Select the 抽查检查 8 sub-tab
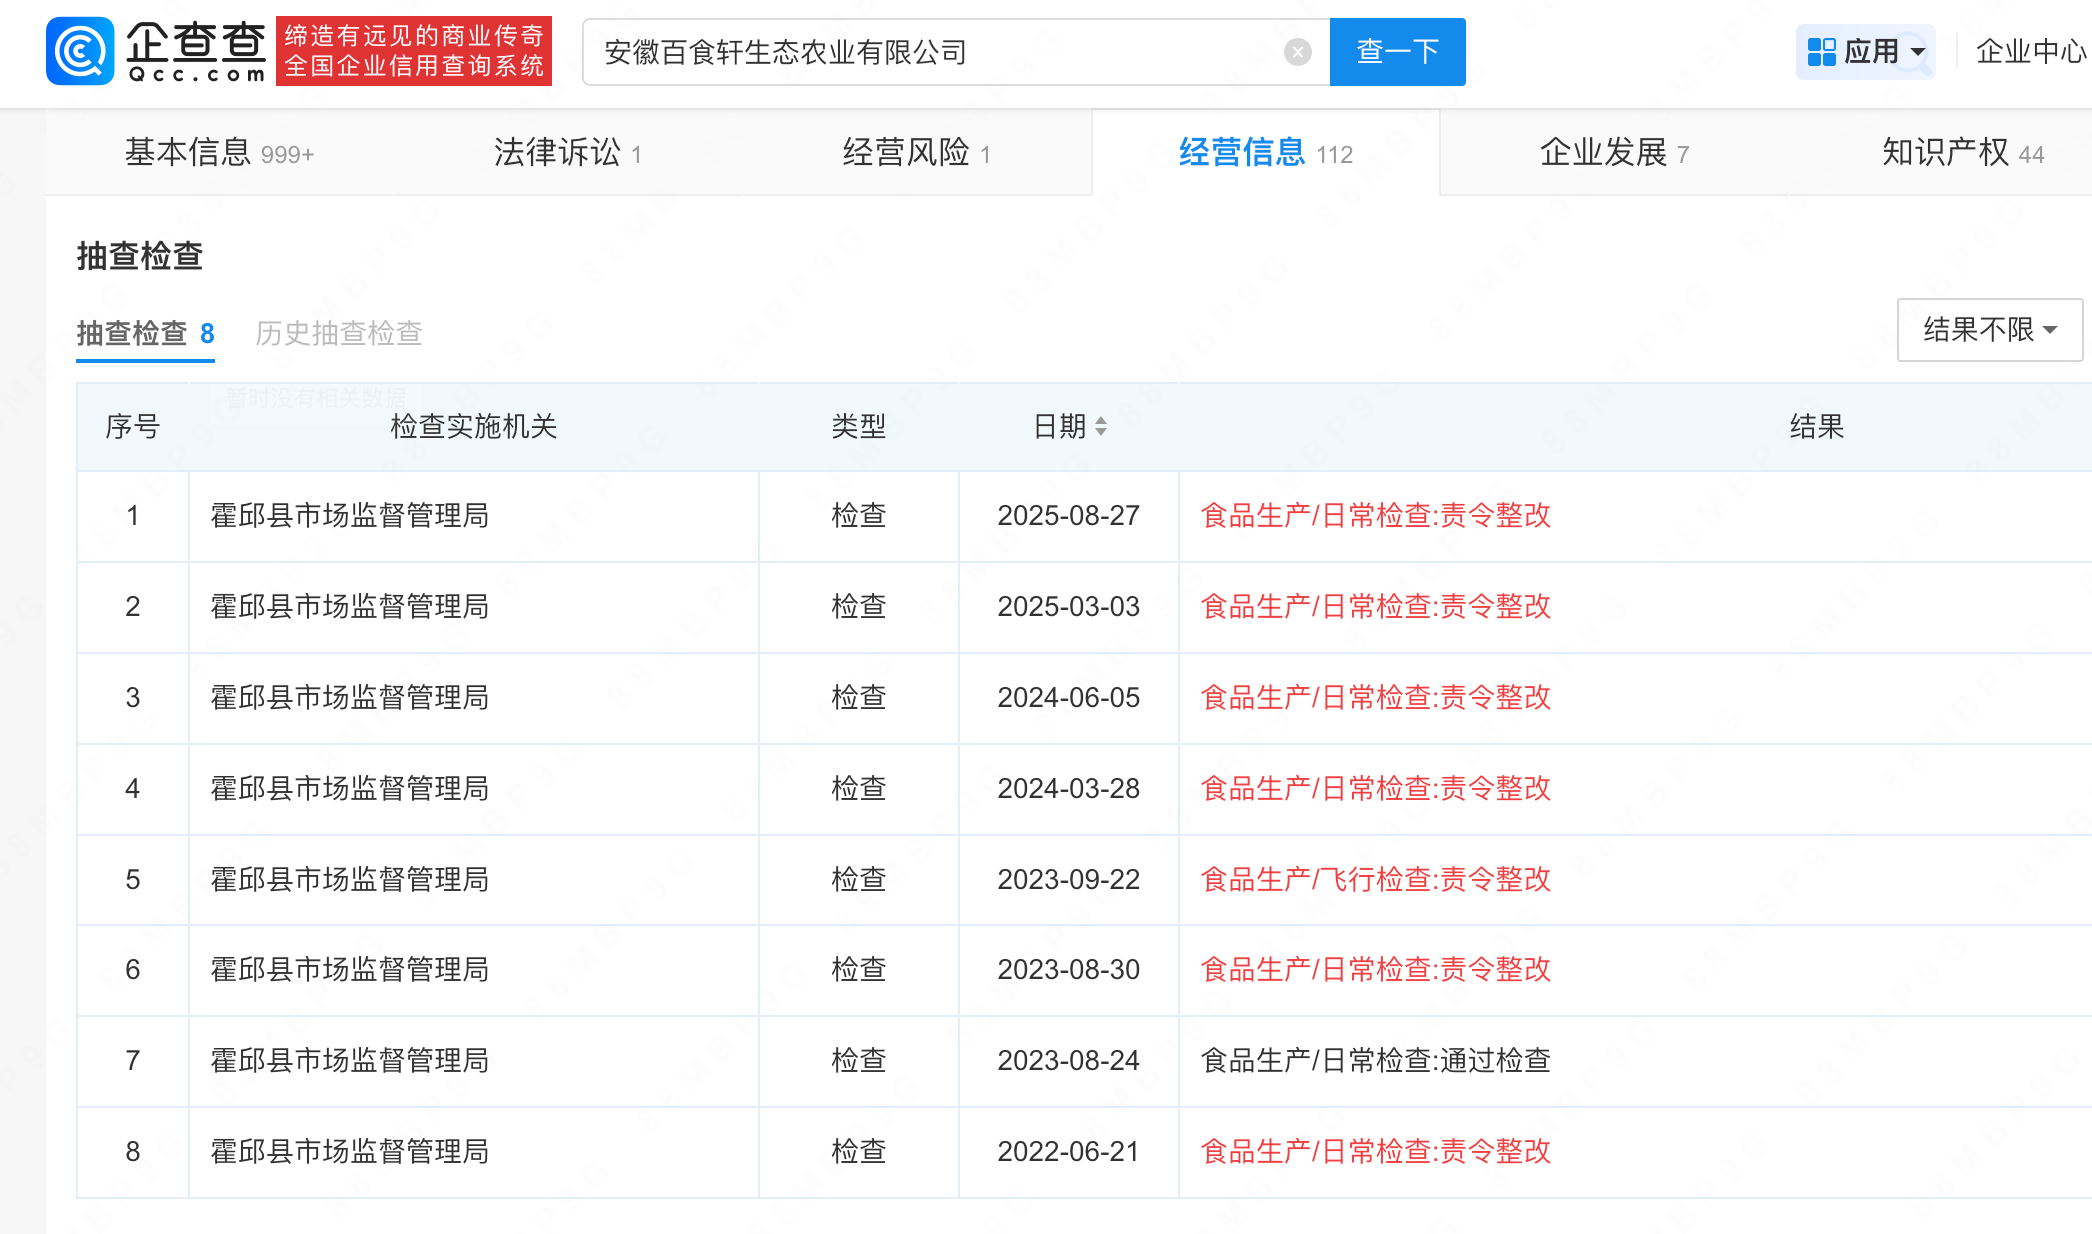 146,333
